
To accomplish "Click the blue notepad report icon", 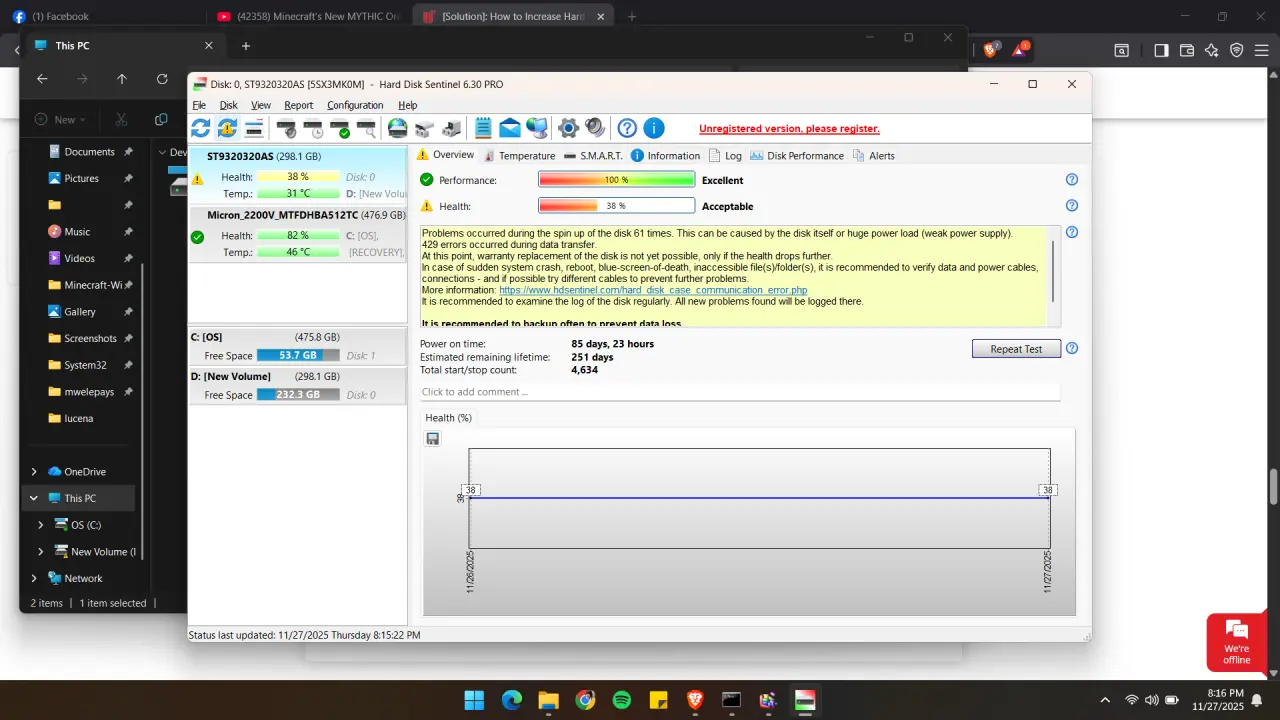I will click(x=484, y=128).
